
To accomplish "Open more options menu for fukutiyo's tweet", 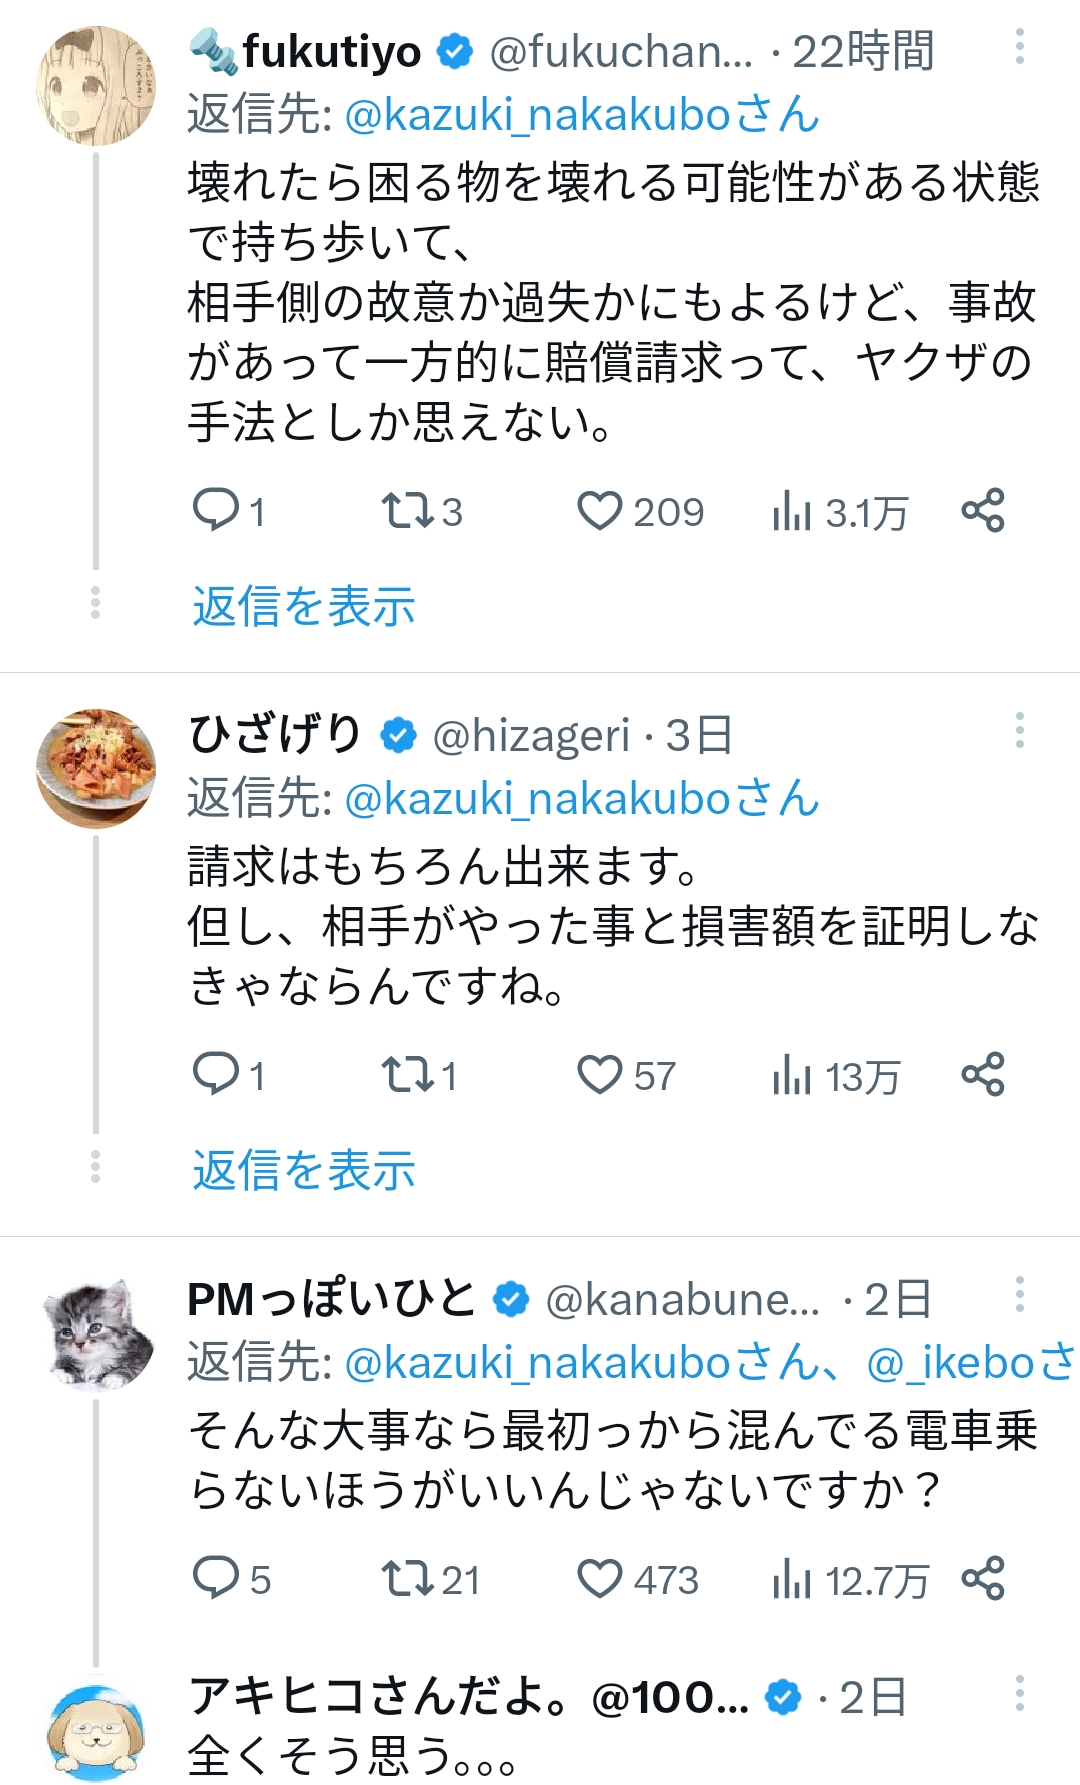I will (x=1019, y=48).
